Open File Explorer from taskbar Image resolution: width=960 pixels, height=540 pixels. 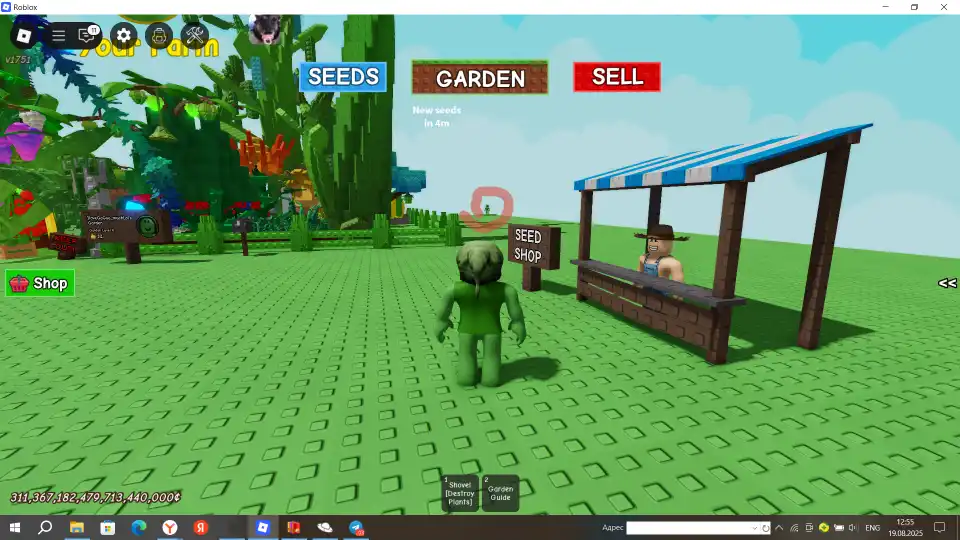click(x=77, y=528)
